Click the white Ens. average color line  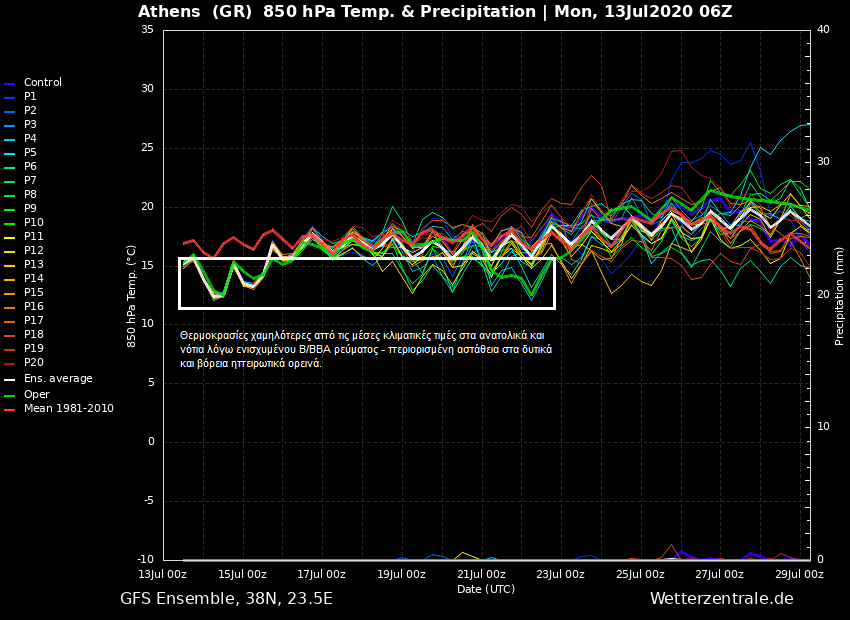(10, 380)
